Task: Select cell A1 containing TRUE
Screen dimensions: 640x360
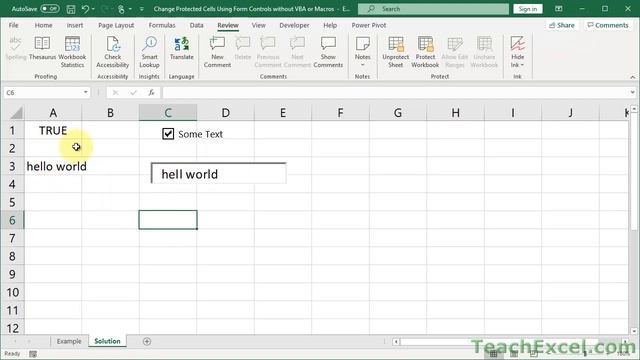Action: 53,131
